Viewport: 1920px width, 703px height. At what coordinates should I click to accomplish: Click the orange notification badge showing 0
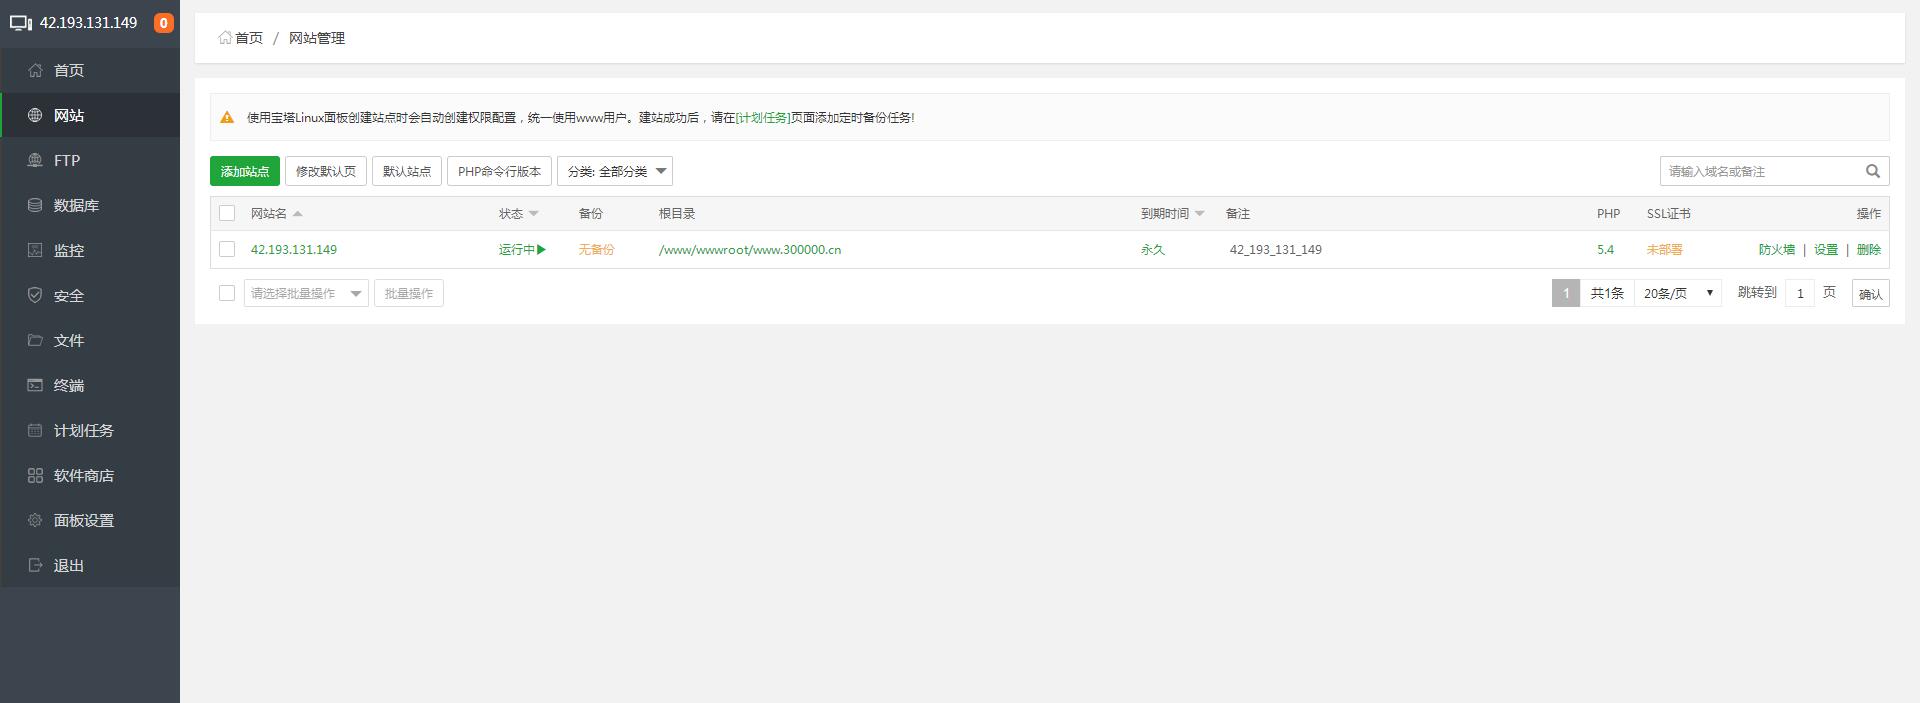click(x=163, y=22)
